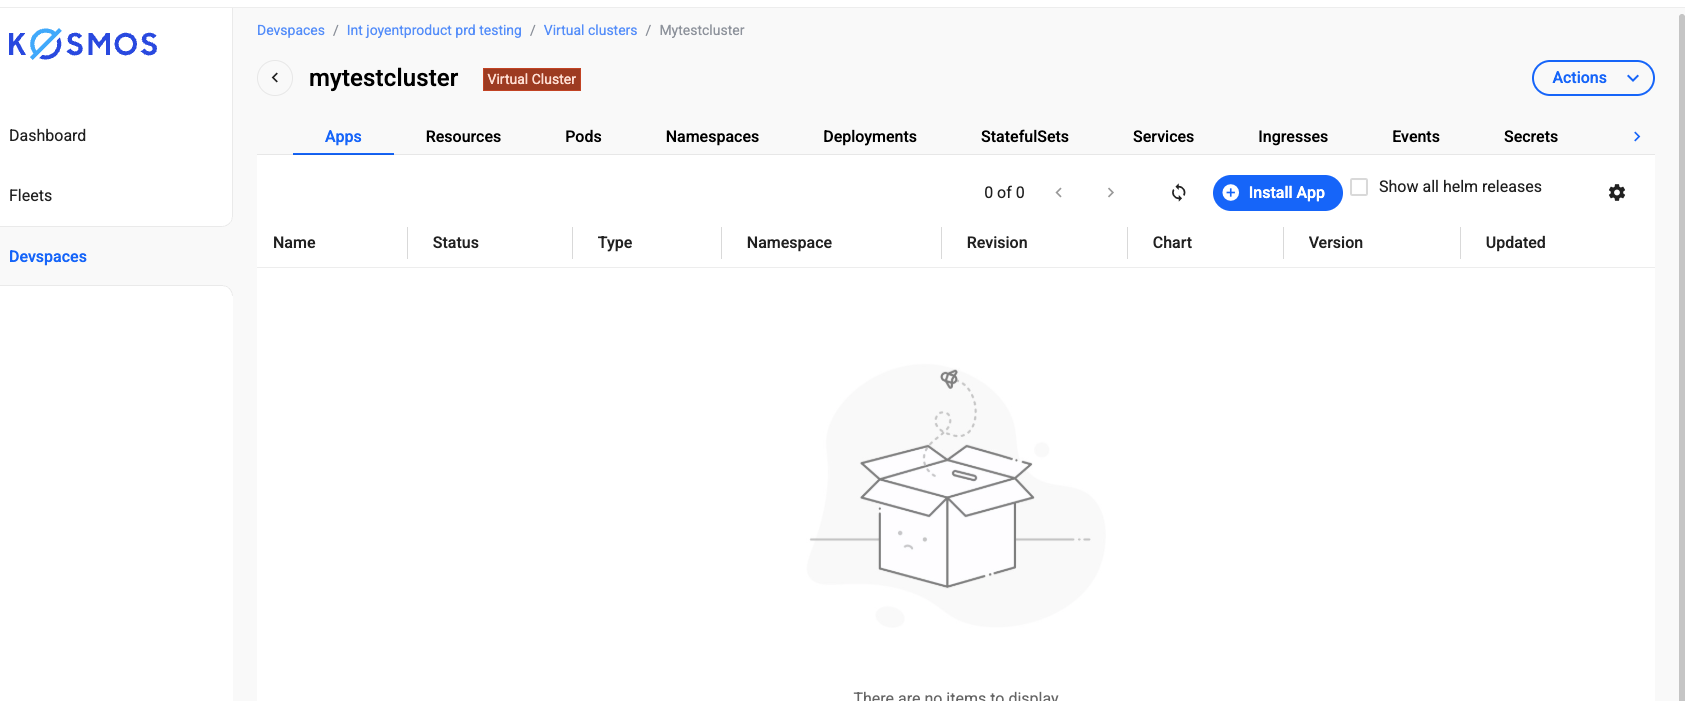Sort by the Name column header

pos(294,243)
